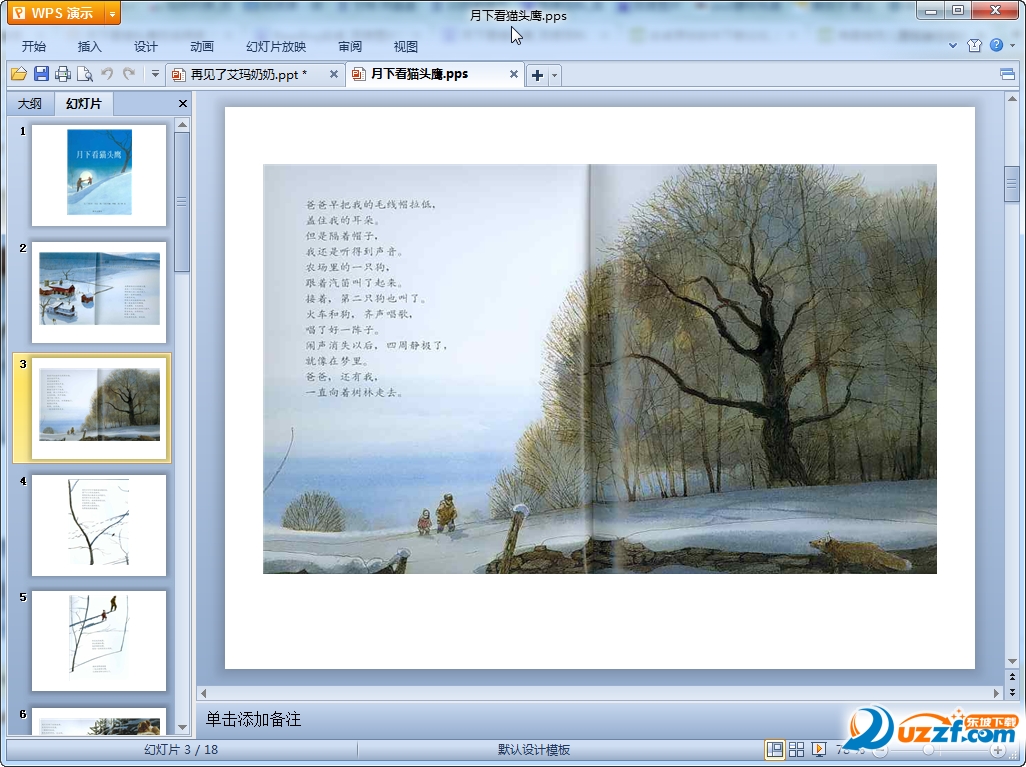Click the zoom slider handle
The width and height of the screenshot is (1026, 767).
coord(929,750)
